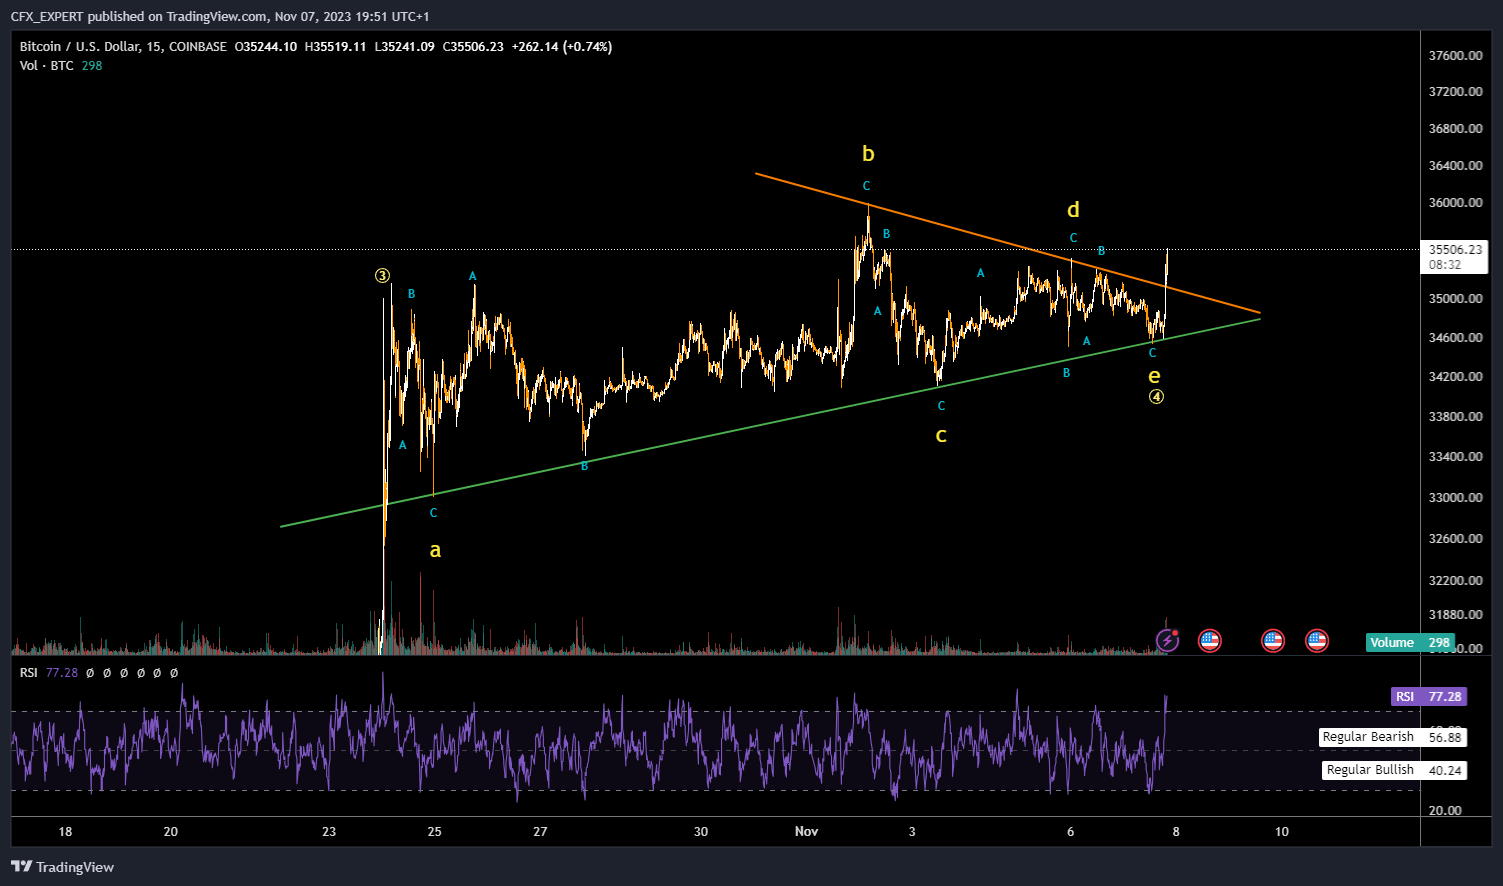Click the Regular Bullish 40.24 label
The width and height of the screenshot is (1503, 886).
[x=1394, y=770]
